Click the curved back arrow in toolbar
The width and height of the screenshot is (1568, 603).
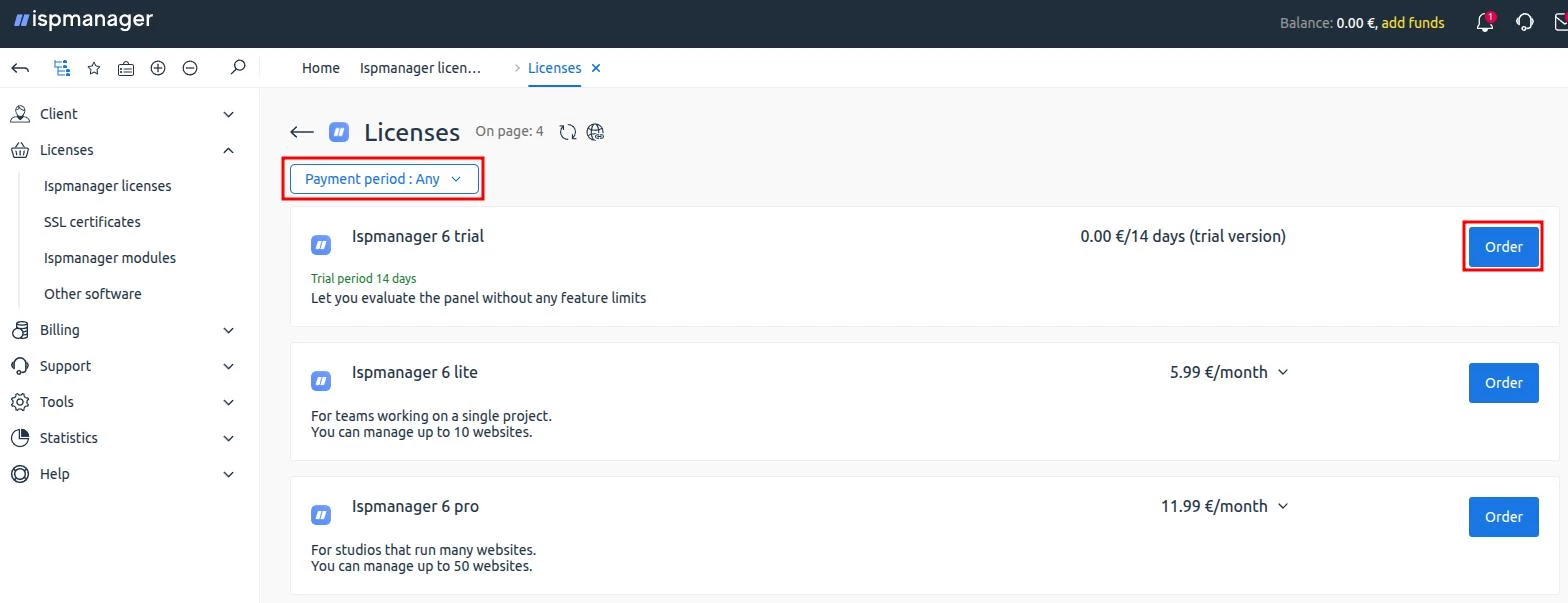coord(20,68)
